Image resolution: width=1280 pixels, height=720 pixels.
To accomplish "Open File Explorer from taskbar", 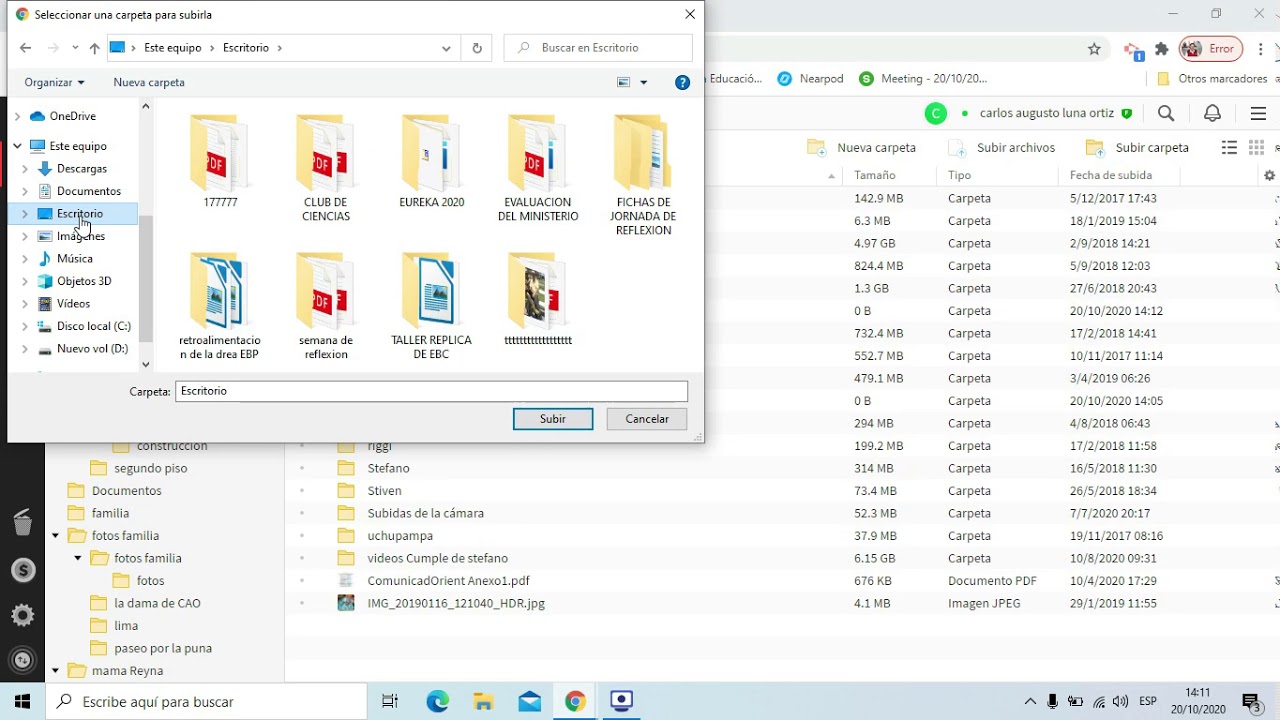I will [483, 701].
